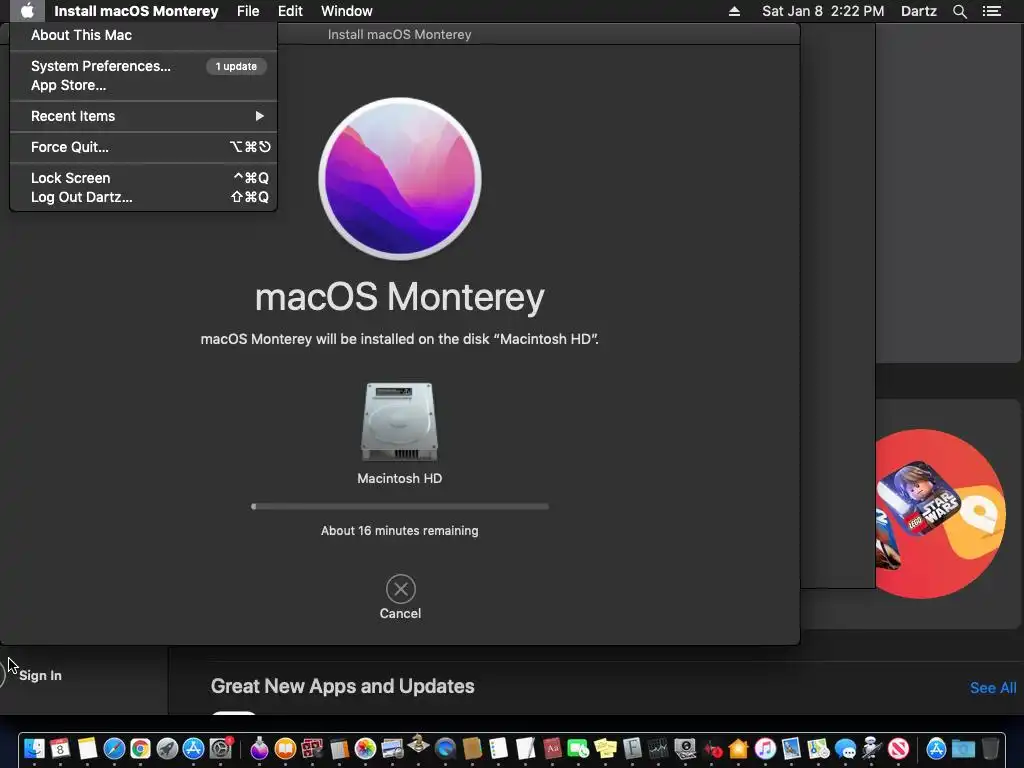The width and height of the screenshot is (1024, 768).
Task: Click Great New Apps and Updates heading
Action: coord(342,686)
